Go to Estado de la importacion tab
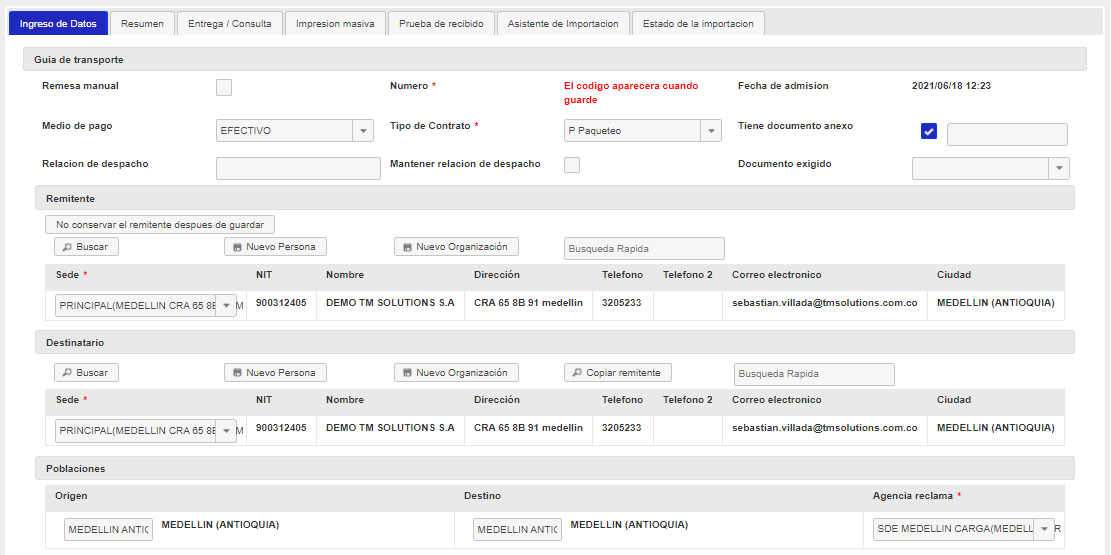Screen dimensions: 1111x555 pos(698,24)
